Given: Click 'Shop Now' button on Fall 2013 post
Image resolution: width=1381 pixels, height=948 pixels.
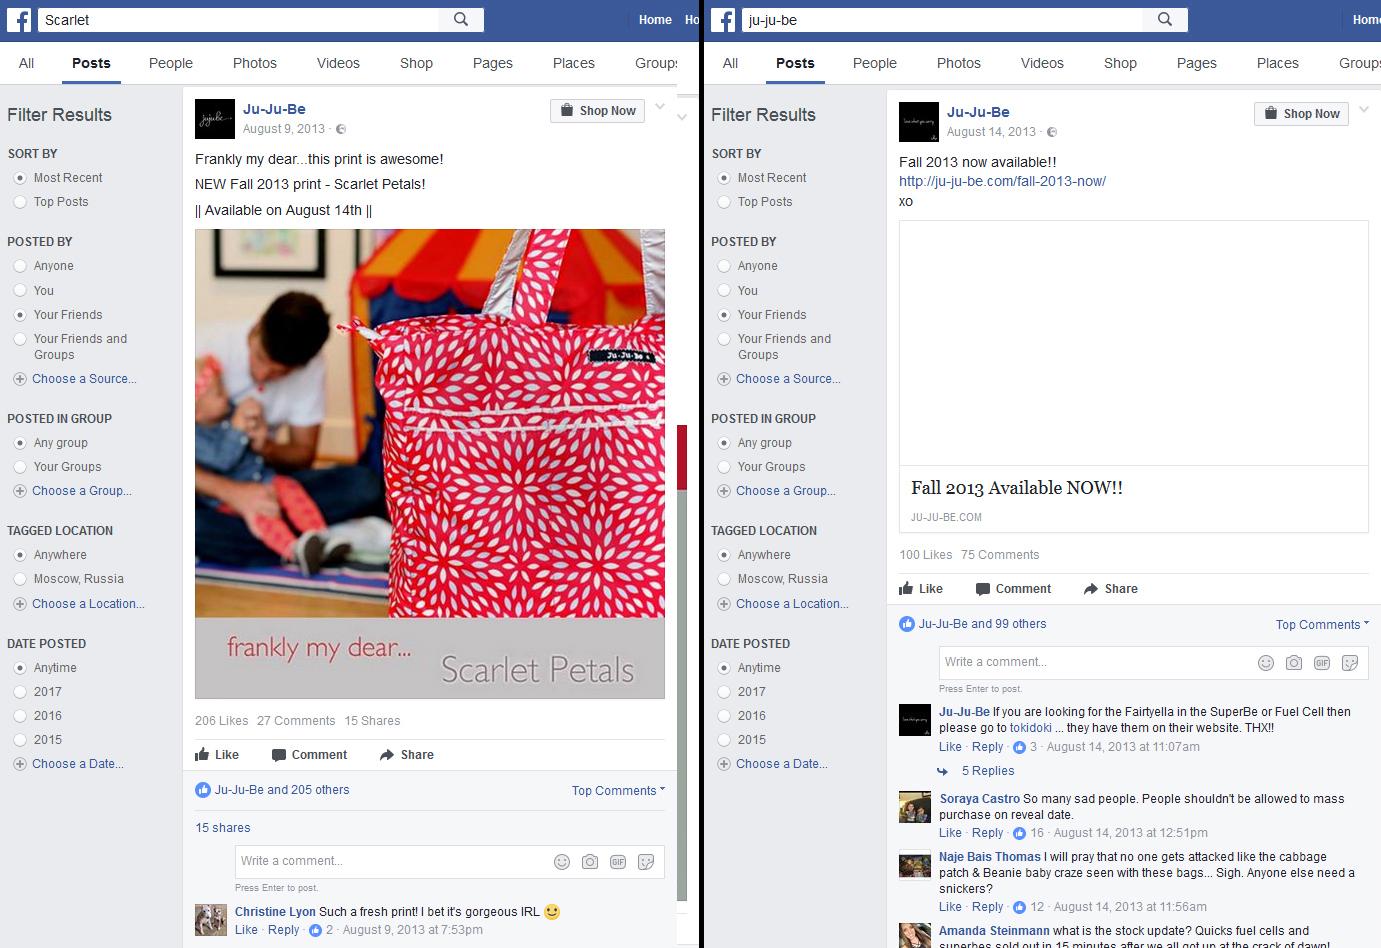Looking at the screenshot, I should tap(1301, 114).
